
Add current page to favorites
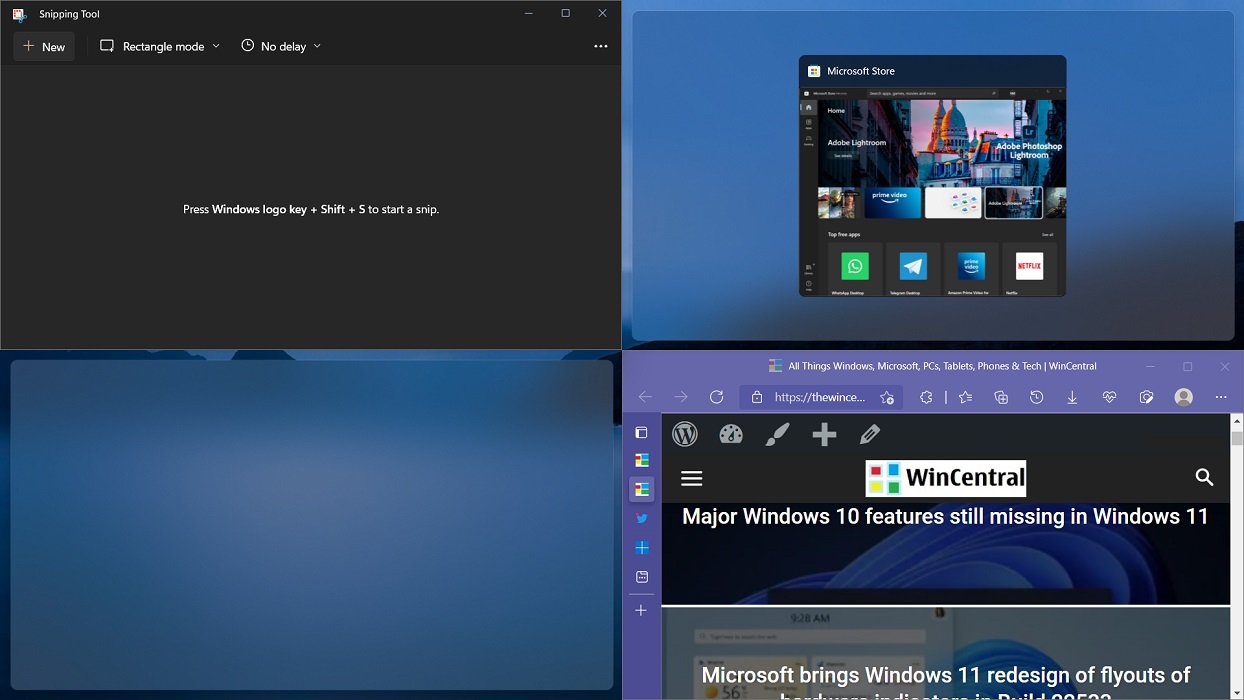[x=965, y=397]
